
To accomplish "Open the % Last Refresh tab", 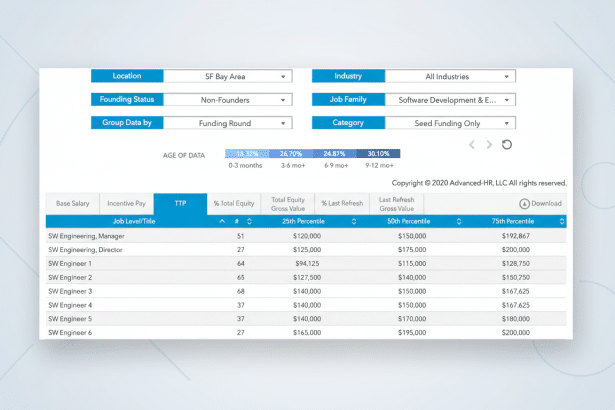I will (x=342, y=204).
